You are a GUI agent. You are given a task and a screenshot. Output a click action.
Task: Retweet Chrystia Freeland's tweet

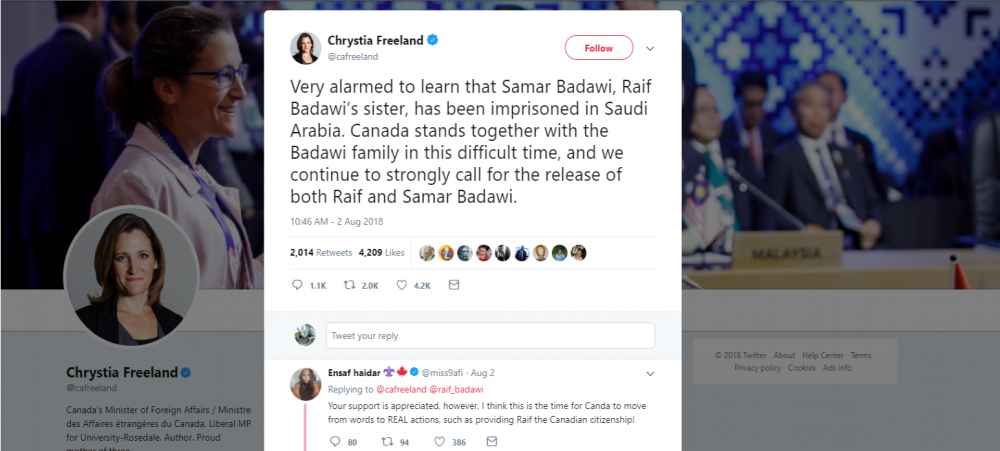(x=350, y=285)
